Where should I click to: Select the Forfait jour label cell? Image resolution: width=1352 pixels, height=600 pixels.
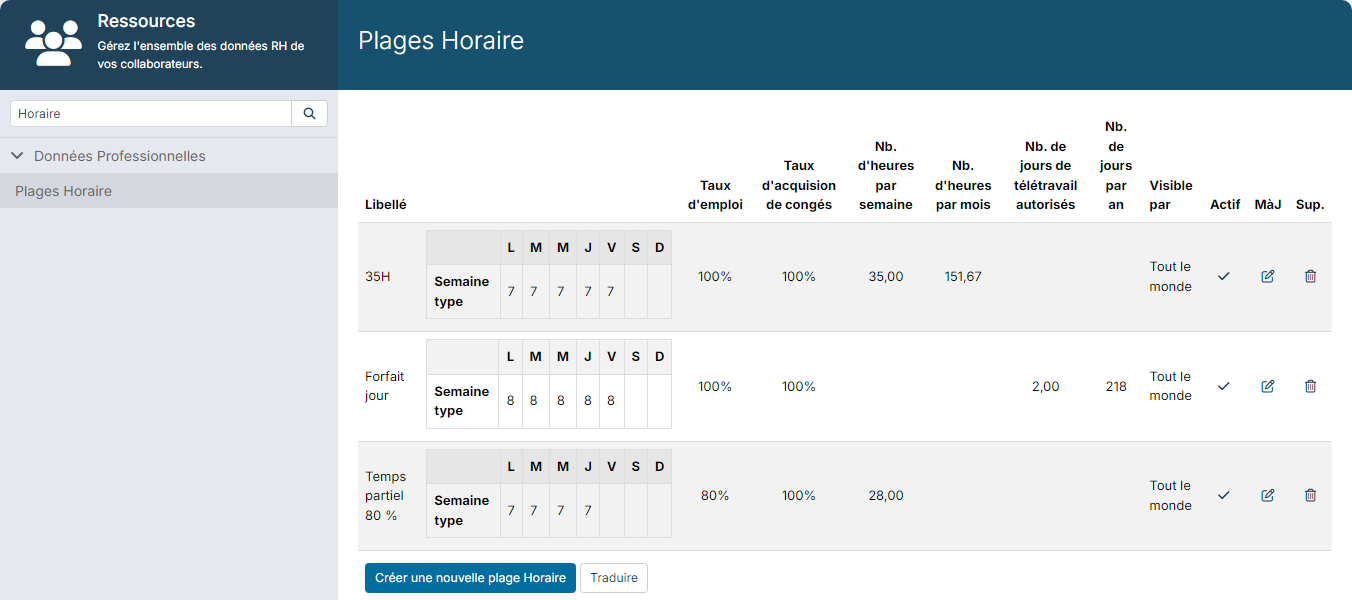coord(385,386)
